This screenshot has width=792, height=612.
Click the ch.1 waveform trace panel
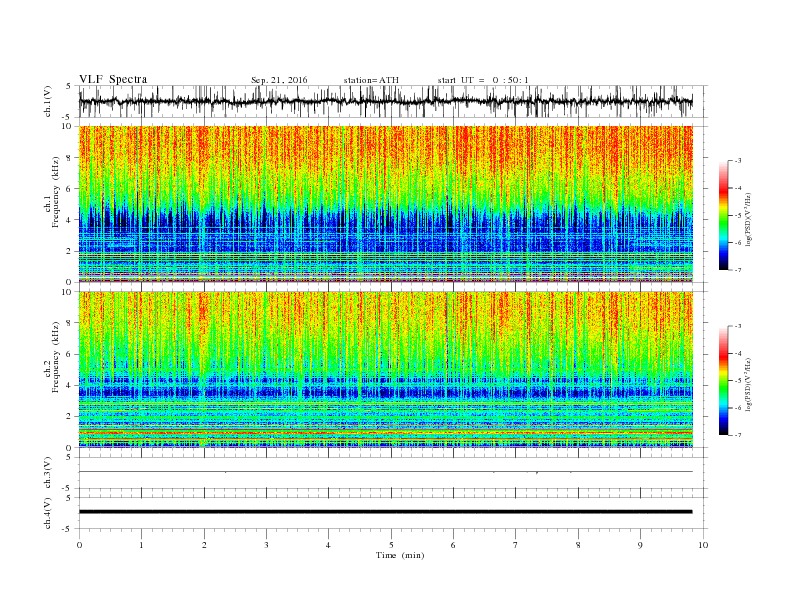[x=393, y=101]
